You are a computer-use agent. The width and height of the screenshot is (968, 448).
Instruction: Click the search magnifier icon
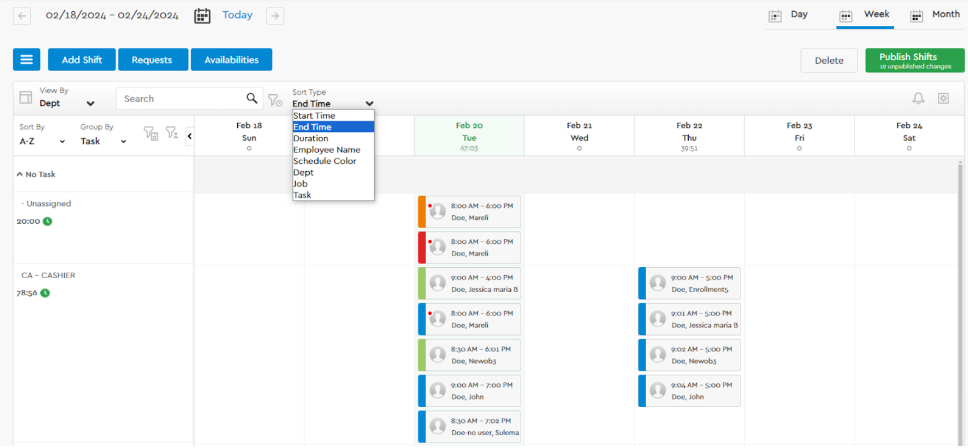click(x=252, y=98)
